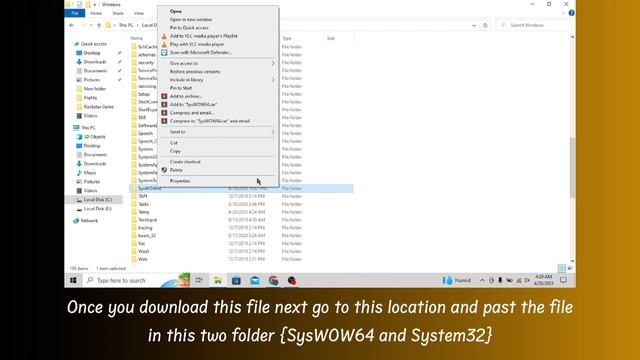Select Open in the context menu

pos(176,11)
